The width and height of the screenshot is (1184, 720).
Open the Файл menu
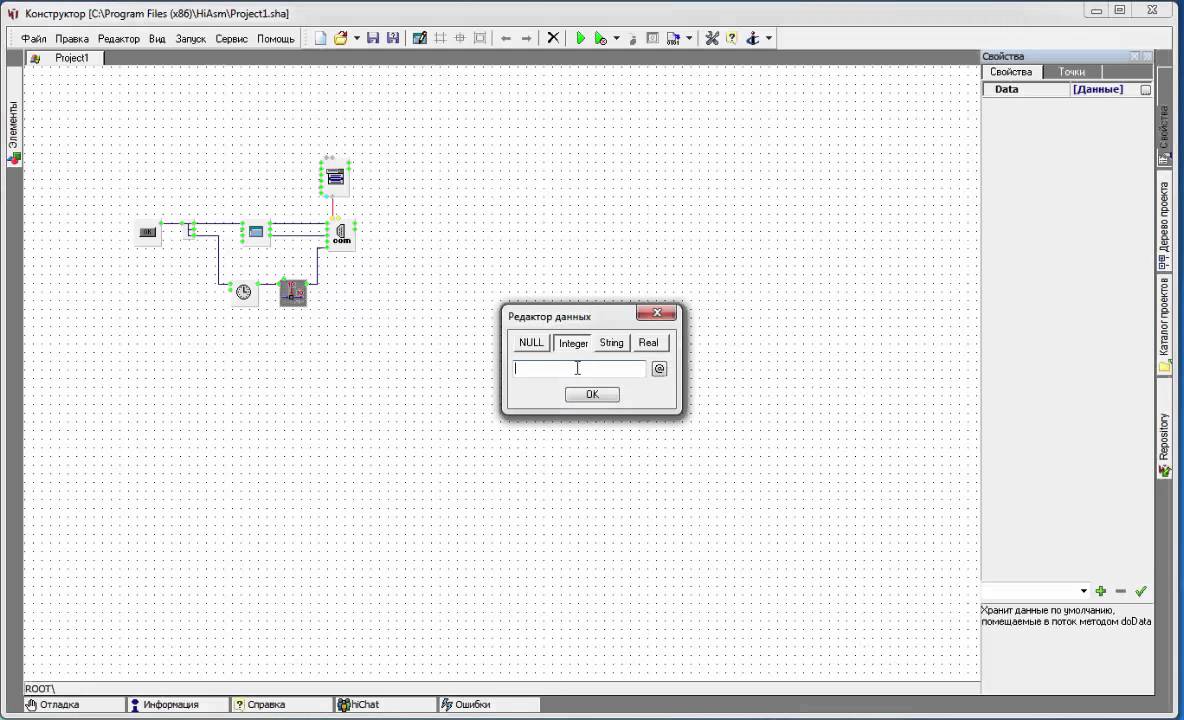pyautogui.click(x=34, y=38)
